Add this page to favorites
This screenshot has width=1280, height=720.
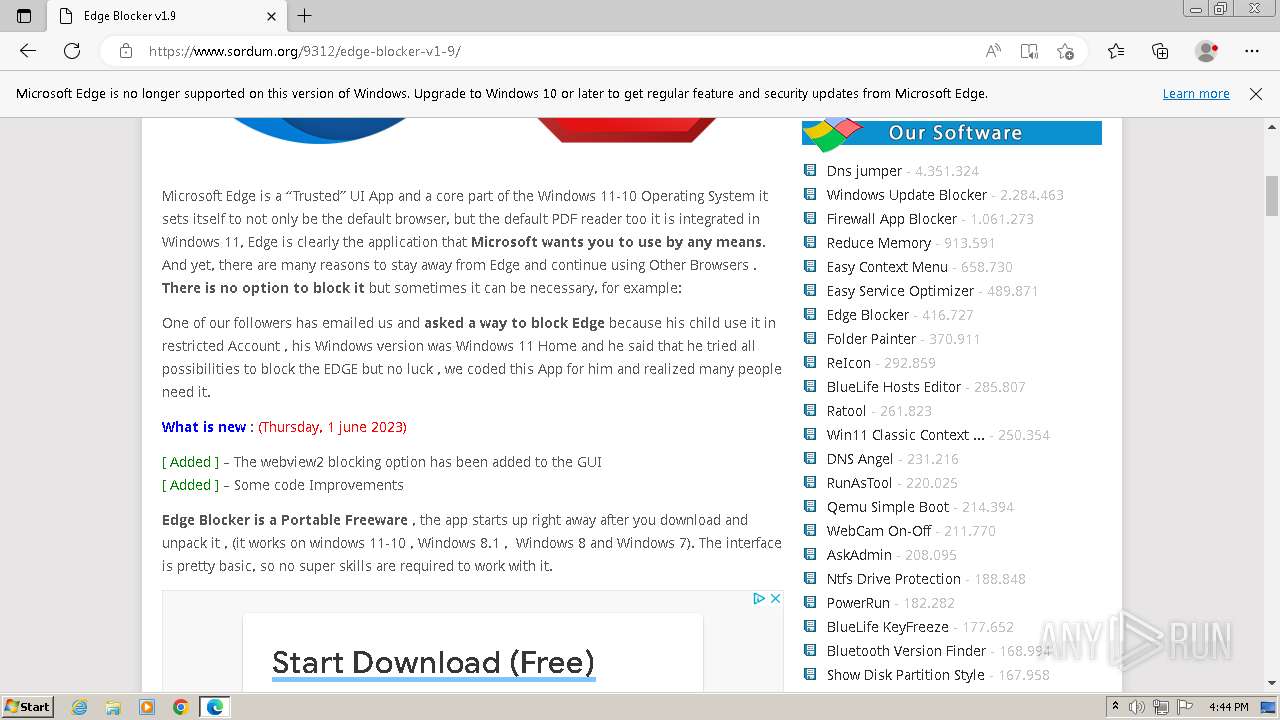pos(1065,51)
